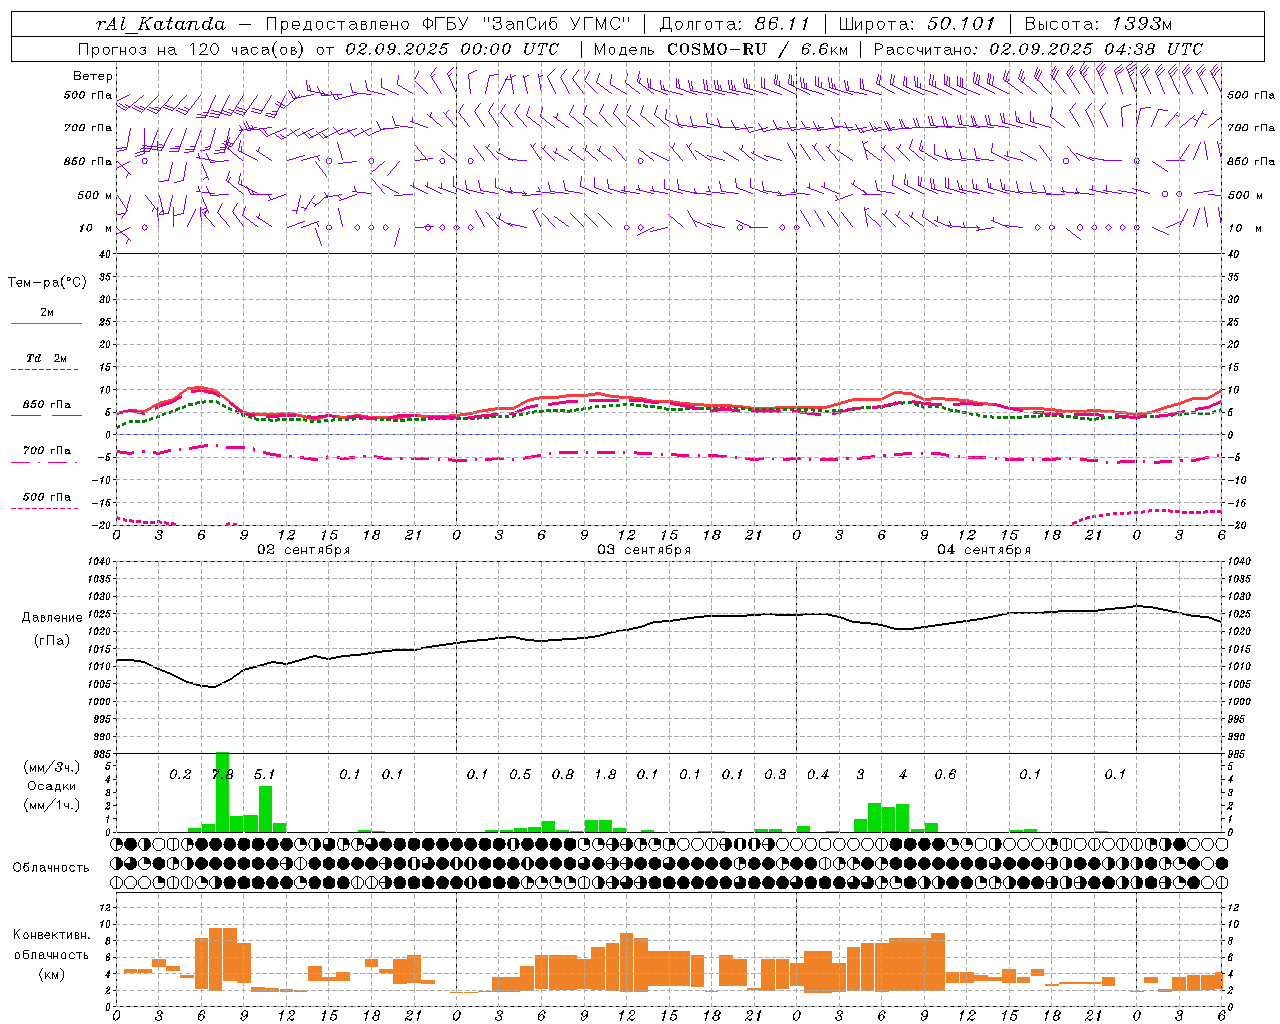Viewport: 1280px width, 1024px height.
Task: Click the left 700 гПа wind level label
Action: tap(88, 128)
